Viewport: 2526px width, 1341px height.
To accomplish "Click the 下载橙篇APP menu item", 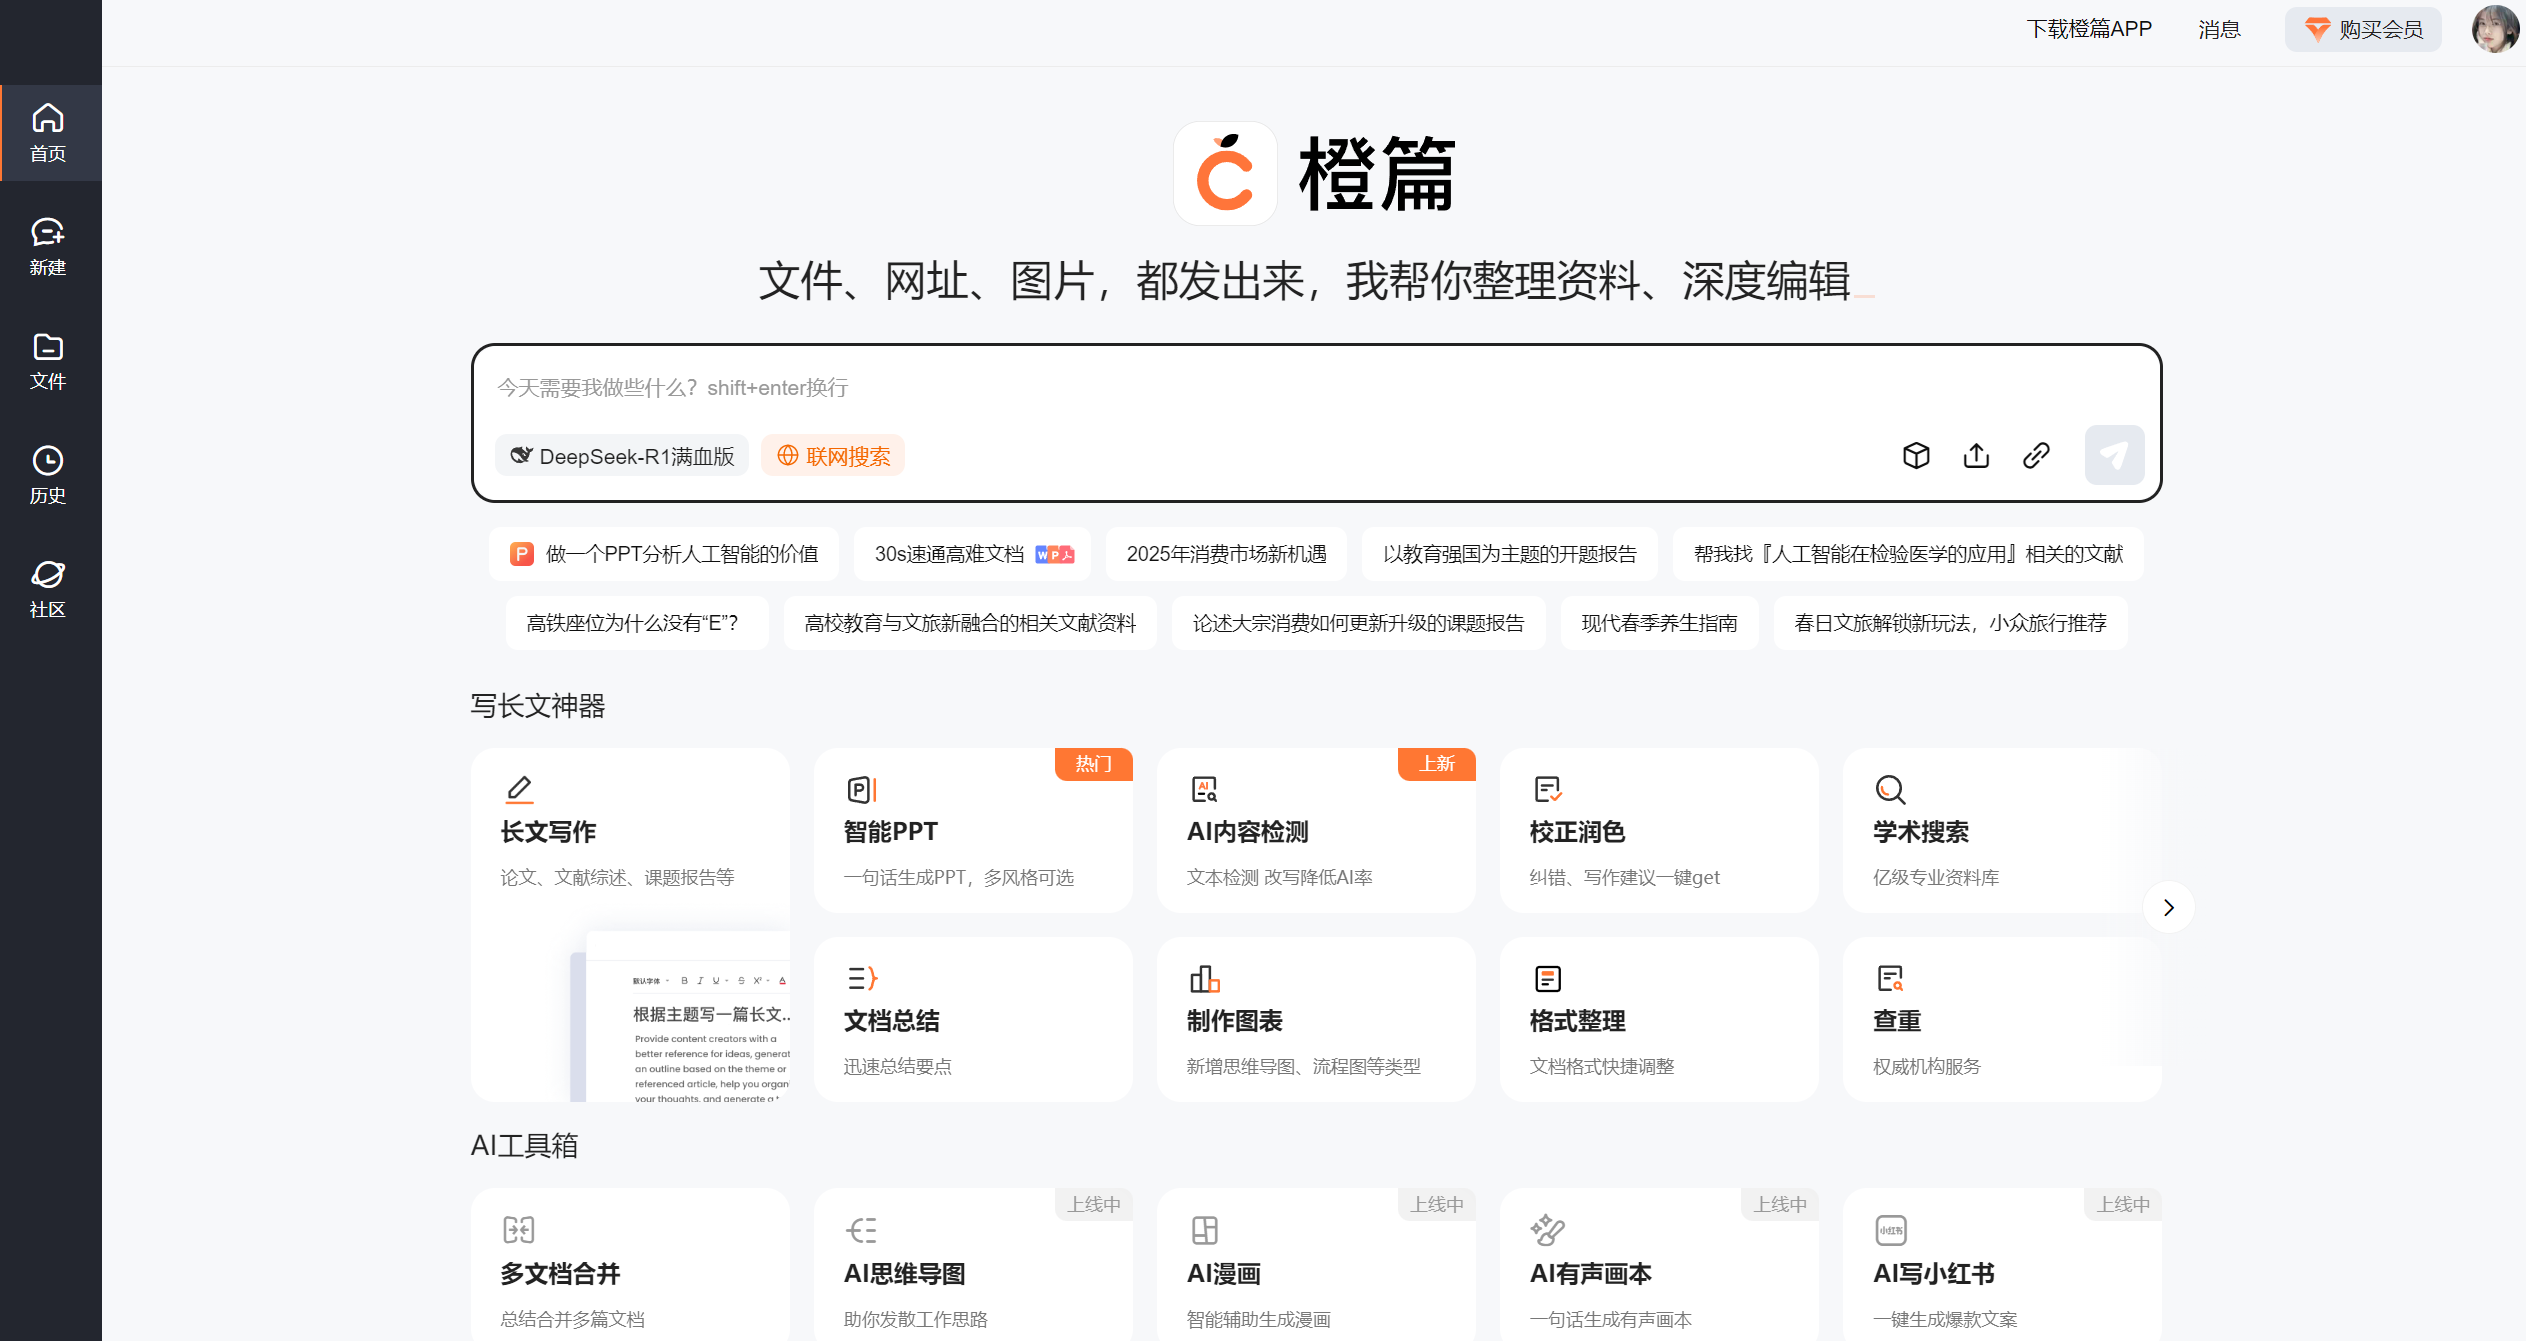I will click(x=2089, y=28).
